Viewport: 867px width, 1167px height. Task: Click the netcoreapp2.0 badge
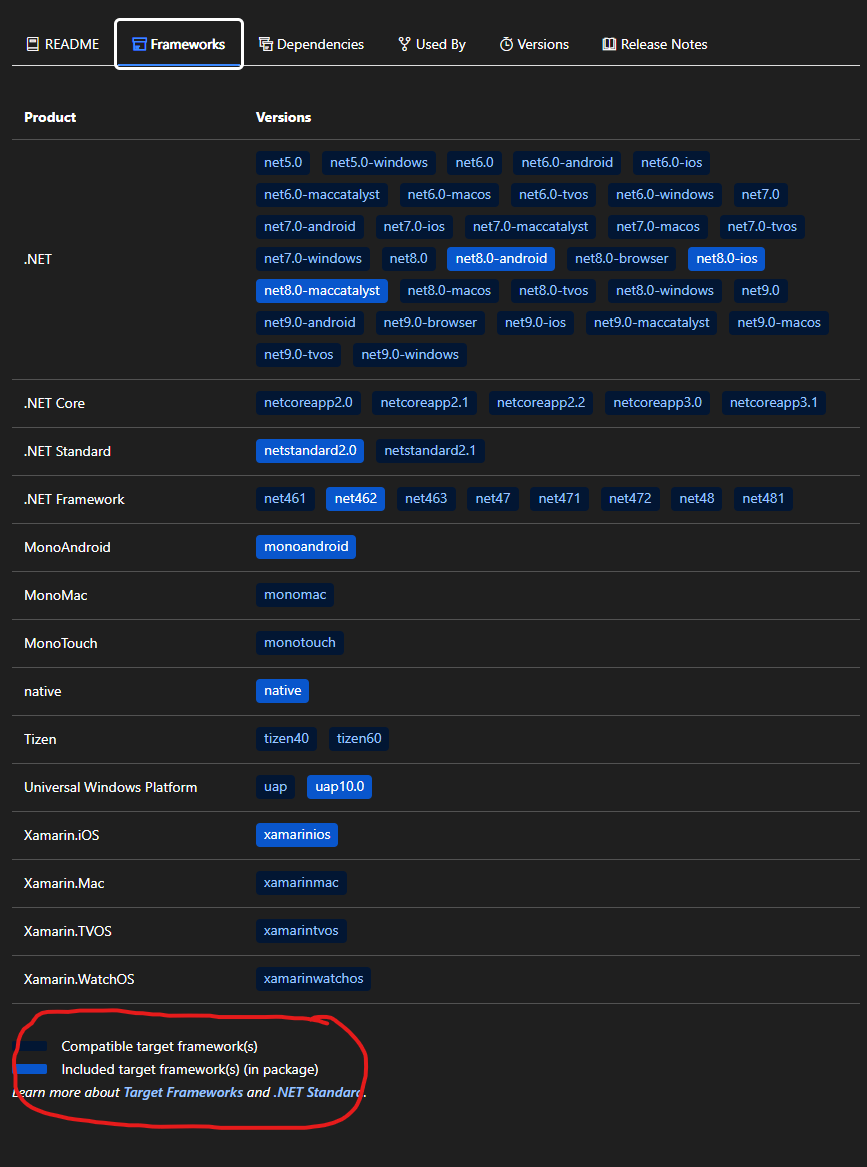pos(308,403)
